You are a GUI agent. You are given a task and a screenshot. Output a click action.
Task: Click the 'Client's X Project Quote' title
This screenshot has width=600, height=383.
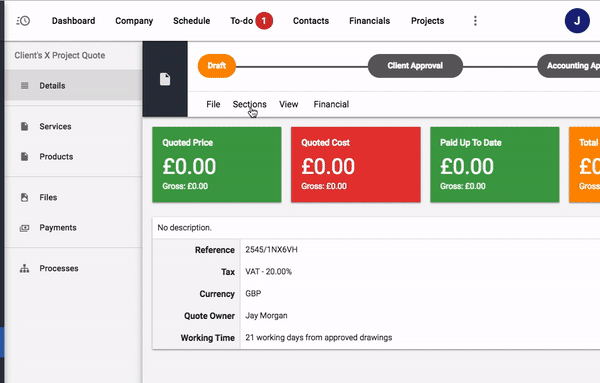point(60,55)
